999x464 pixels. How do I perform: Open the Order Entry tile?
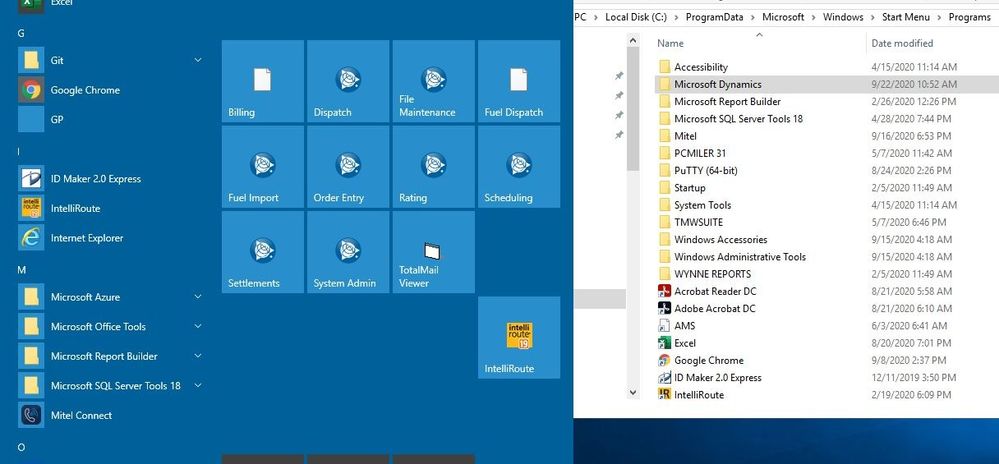(x=348, y=166)
